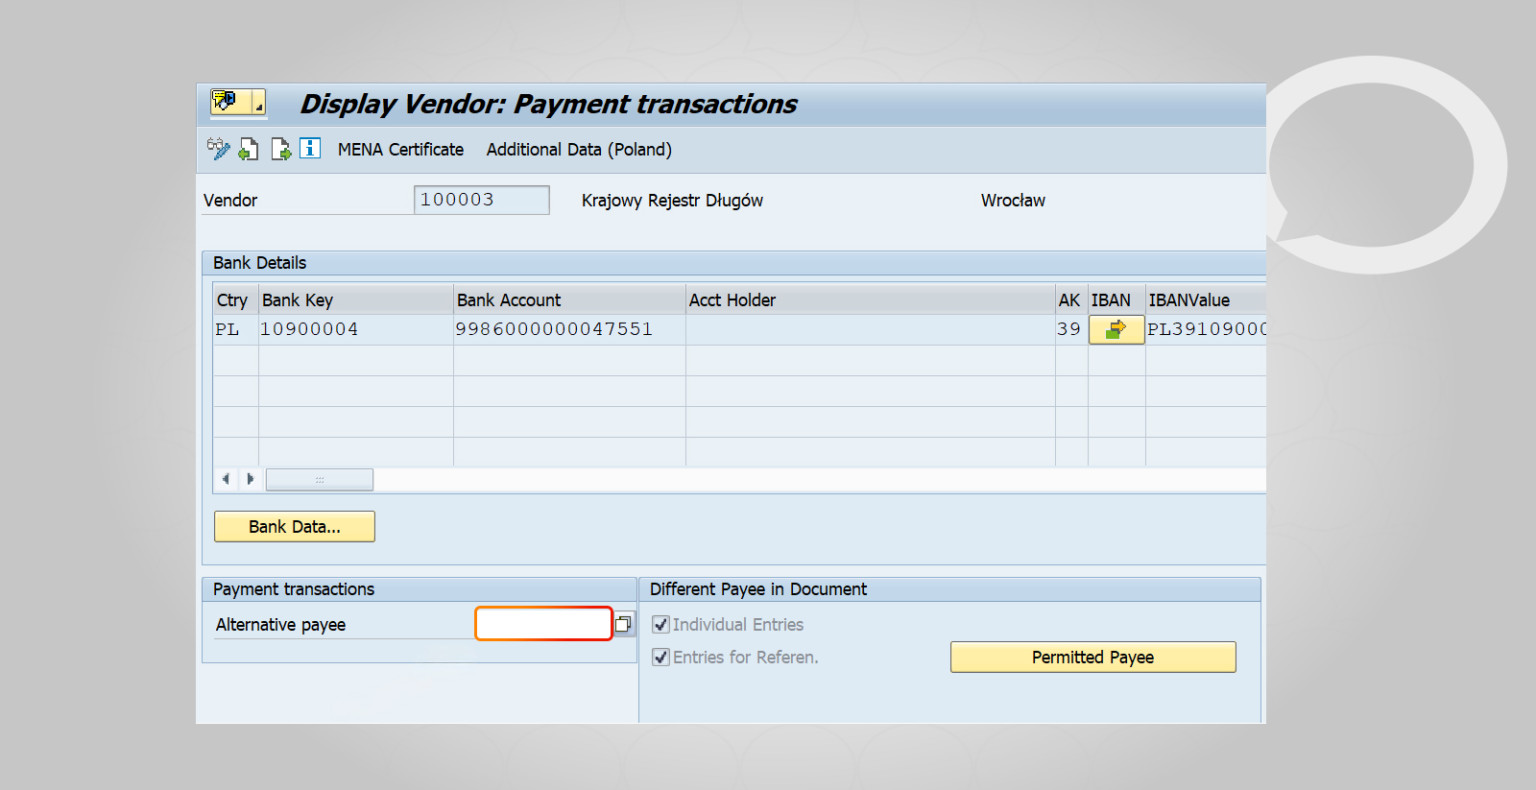The width and height of the screenshot is (1536, 790).
Task: Click the right scroll arrow of the bank table
Action: pos(250,479)
